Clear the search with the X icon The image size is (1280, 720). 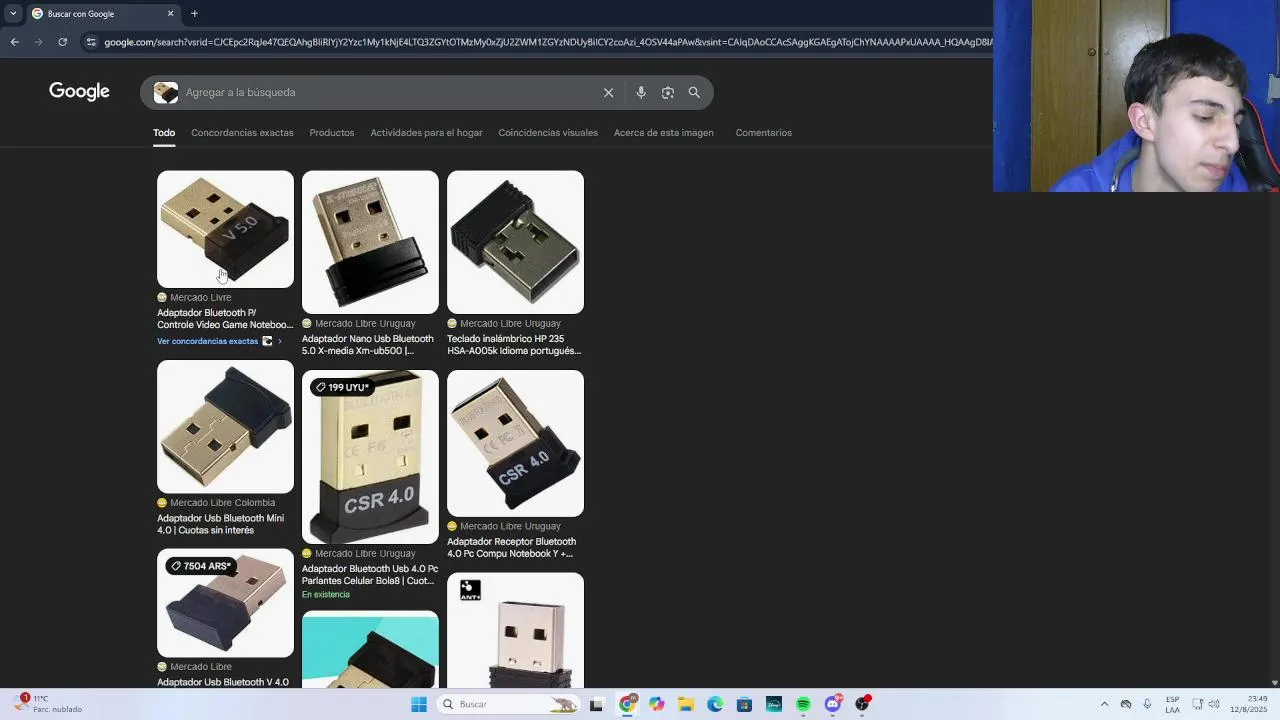(608, 92)
